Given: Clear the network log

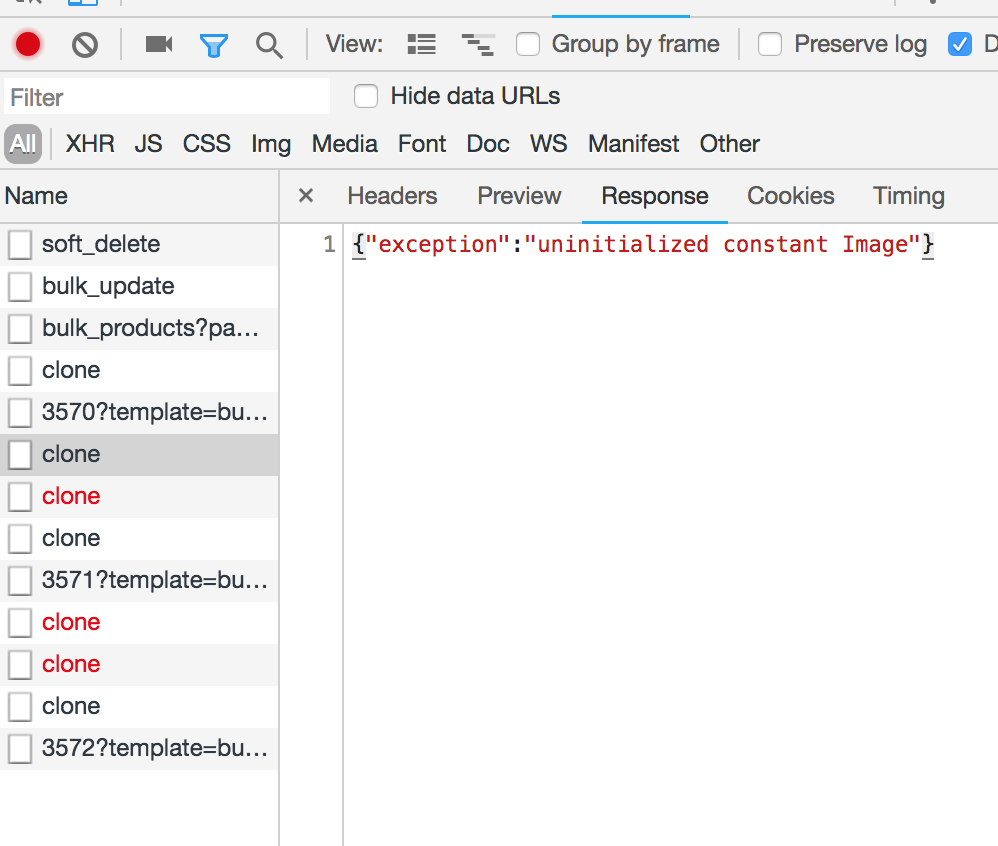Looking at the screenshot, I should coord(85,45).
